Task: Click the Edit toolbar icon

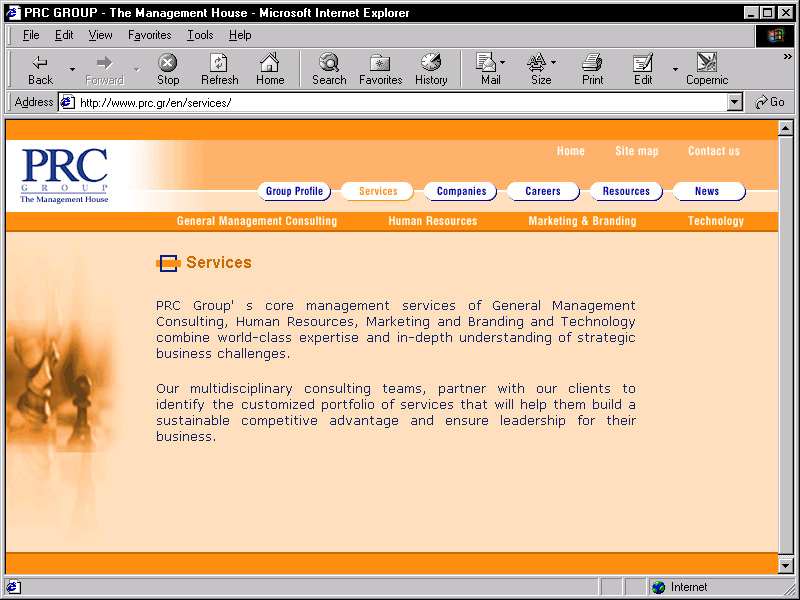Action: 642,63
